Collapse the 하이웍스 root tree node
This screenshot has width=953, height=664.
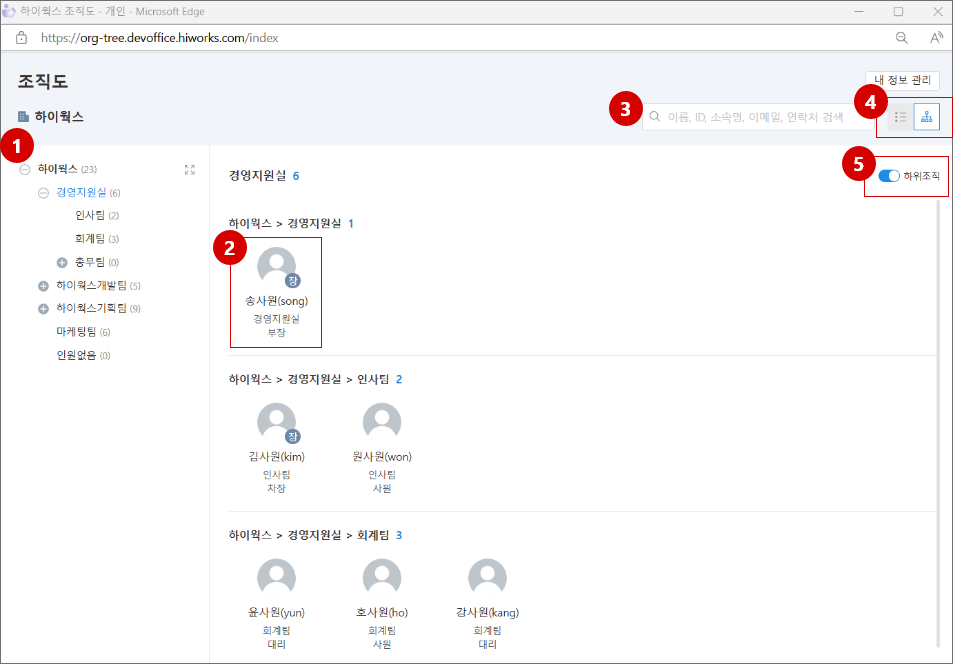point(24,170)
